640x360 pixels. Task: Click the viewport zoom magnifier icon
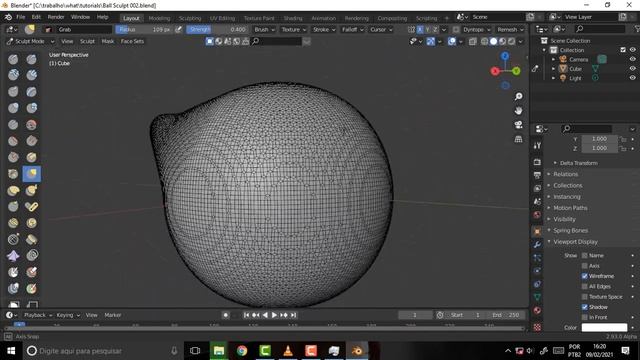tap(518, 96)
